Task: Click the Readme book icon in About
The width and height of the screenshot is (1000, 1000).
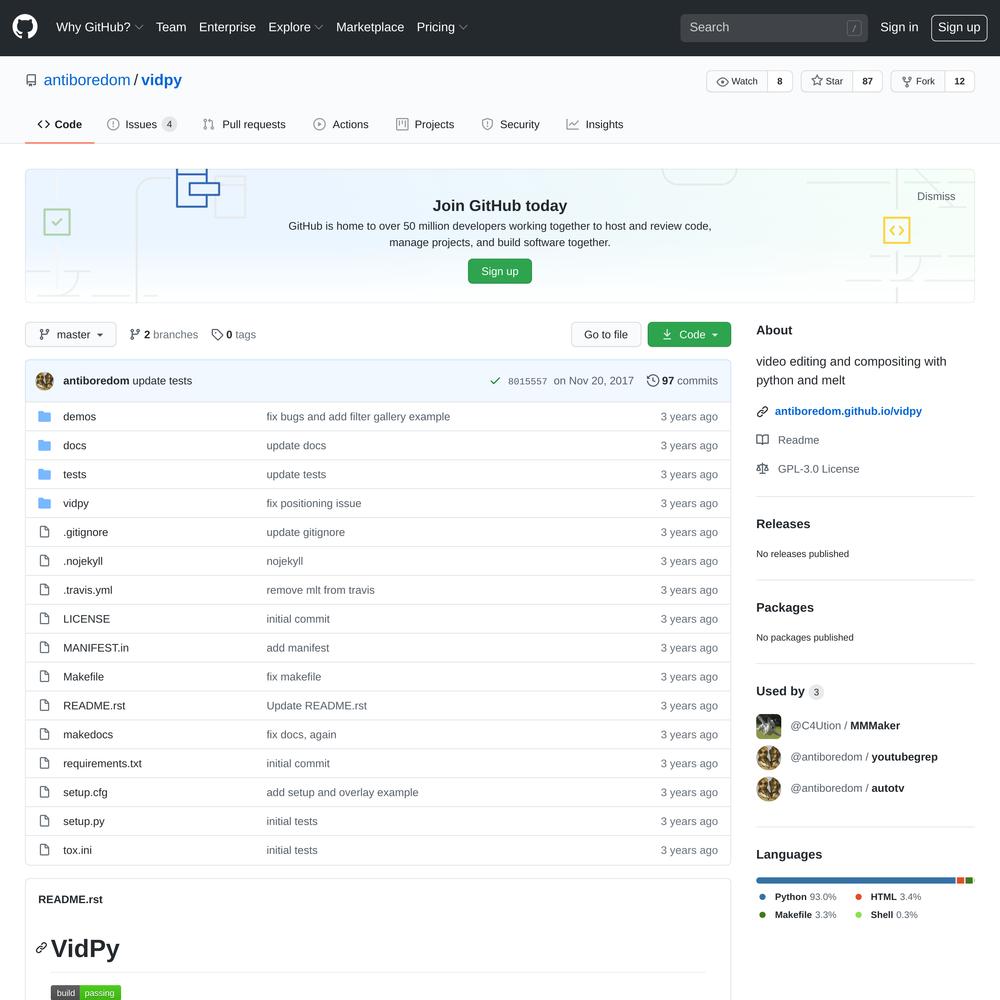Action: (x=762, y=440)
